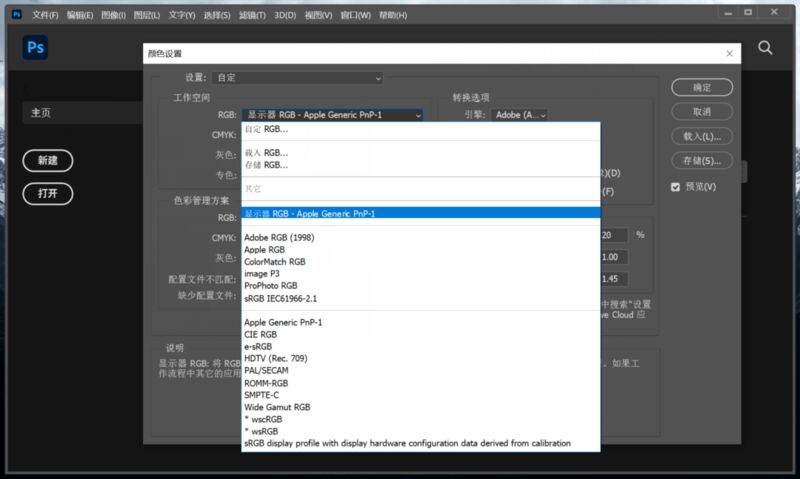The image size is (800, 479).
Task: Select HDTV (Rec. 709) profile
Action: click(421, 359)
